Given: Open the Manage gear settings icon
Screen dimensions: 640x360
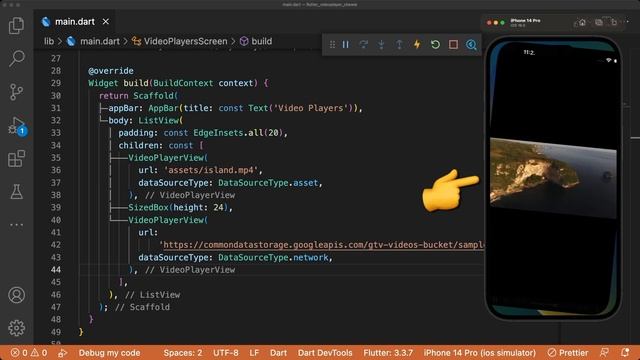Looking at the screenshot, I should (x=16, y=328).
